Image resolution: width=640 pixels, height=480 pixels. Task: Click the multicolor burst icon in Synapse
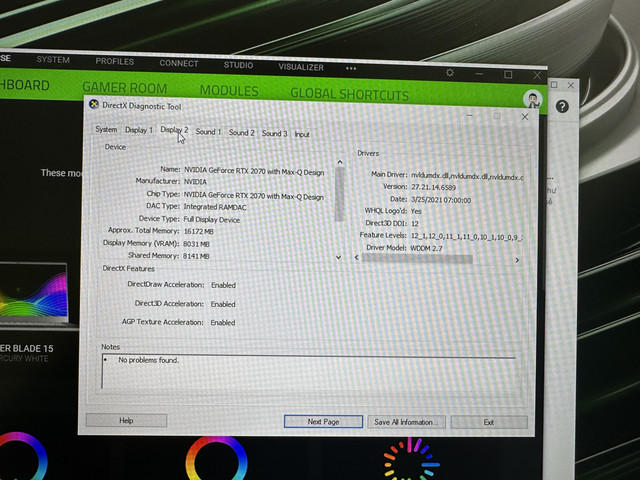coord(410,460)
